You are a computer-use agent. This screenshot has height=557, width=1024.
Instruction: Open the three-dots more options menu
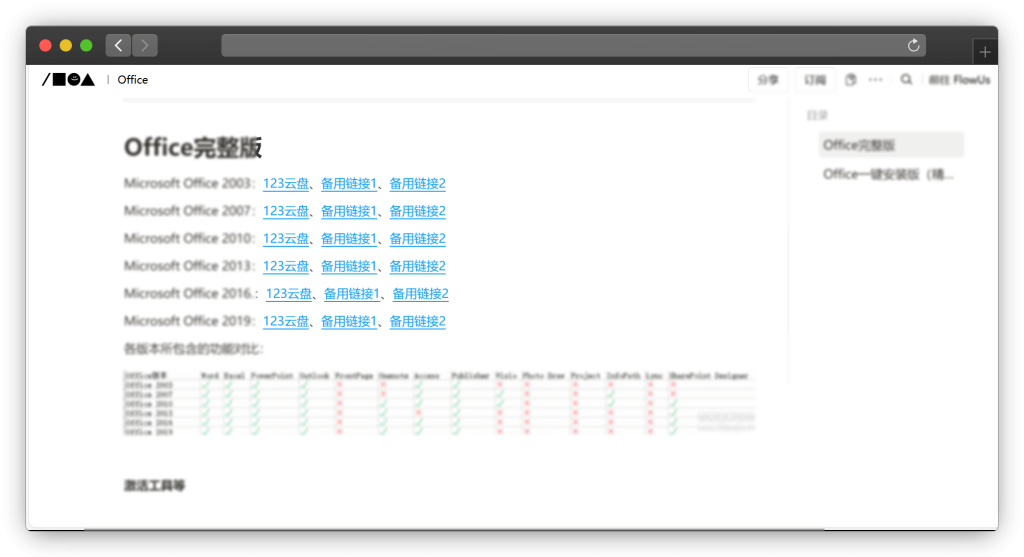[x=876, y=80]
